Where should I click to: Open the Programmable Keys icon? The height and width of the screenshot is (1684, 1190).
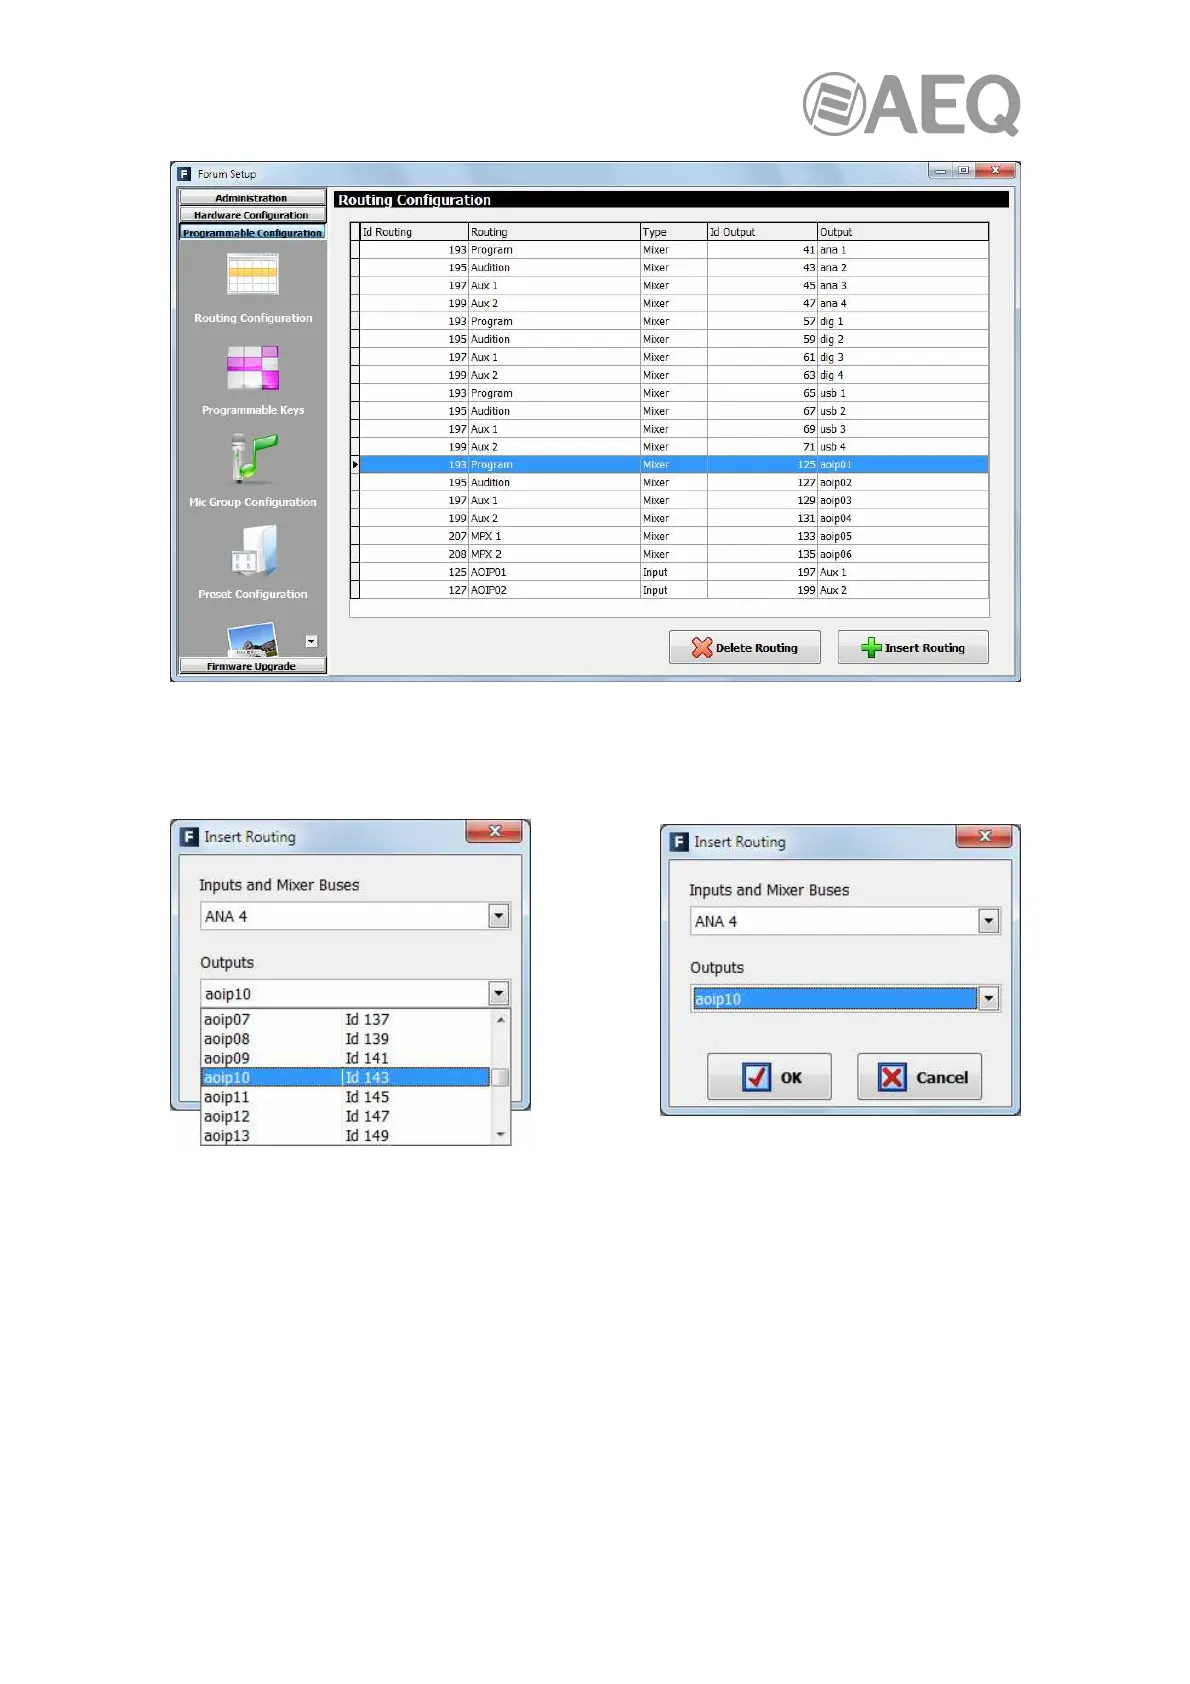253,367
